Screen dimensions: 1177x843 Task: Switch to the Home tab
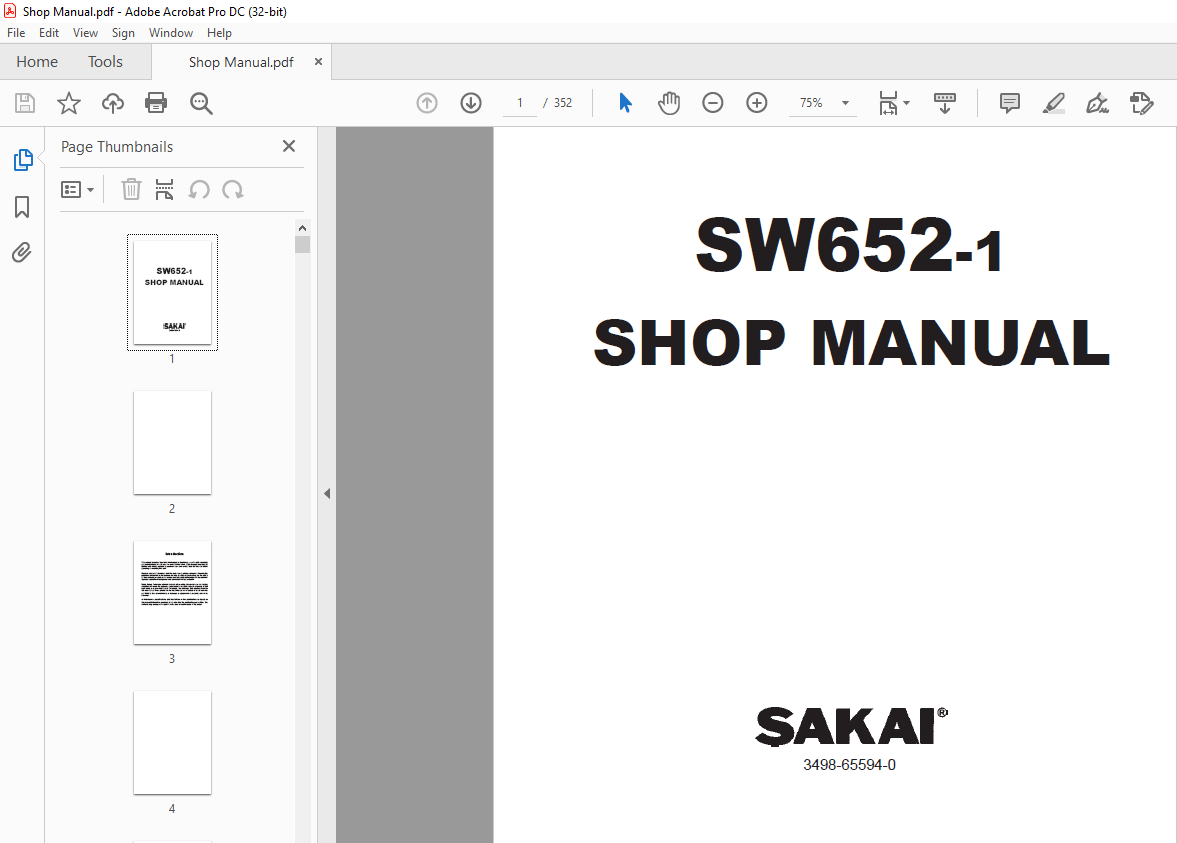(37, 62)
